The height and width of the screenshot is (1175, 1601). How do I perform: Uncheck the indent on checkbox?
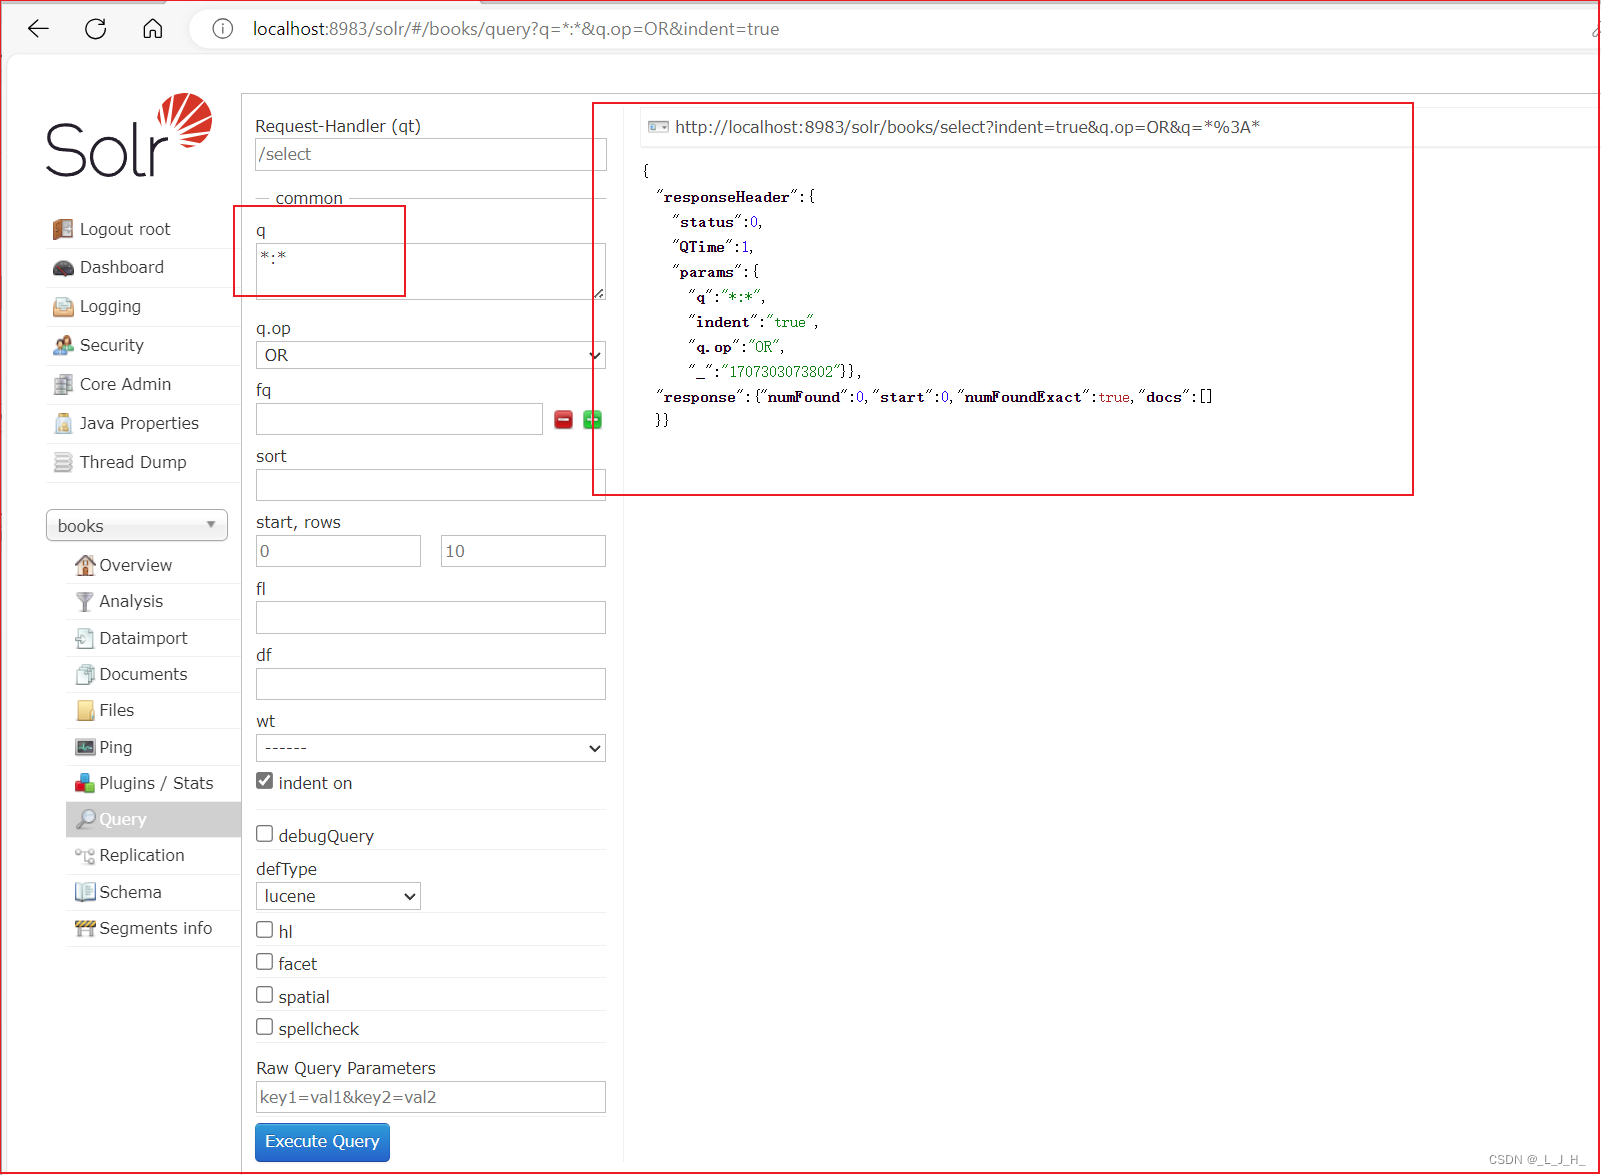point(265,781)
